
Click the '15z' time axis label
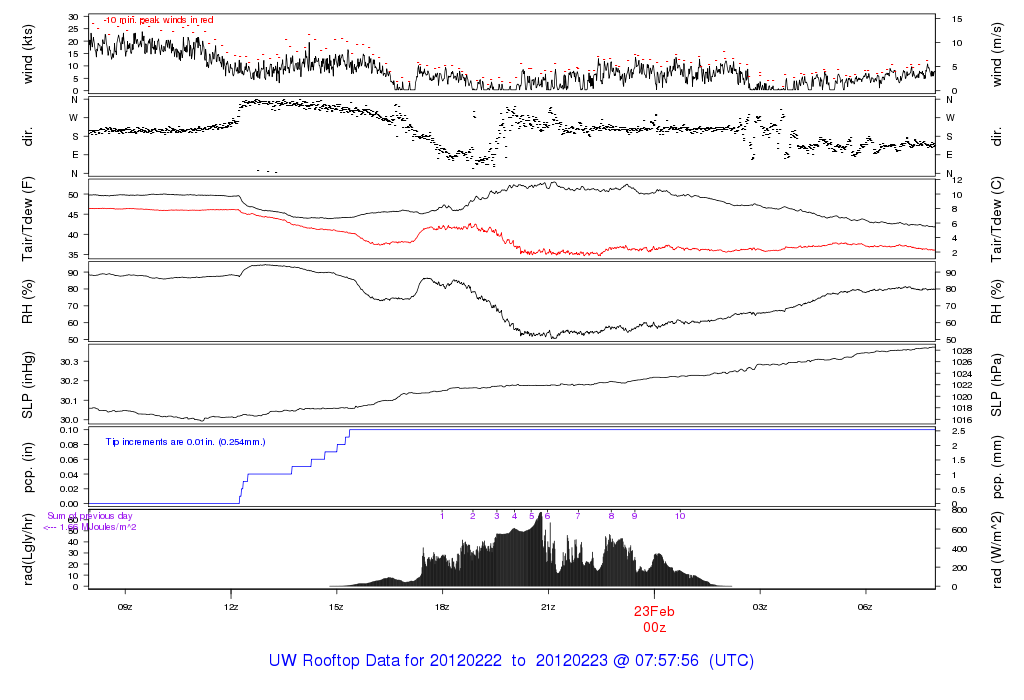coord(336,607)
